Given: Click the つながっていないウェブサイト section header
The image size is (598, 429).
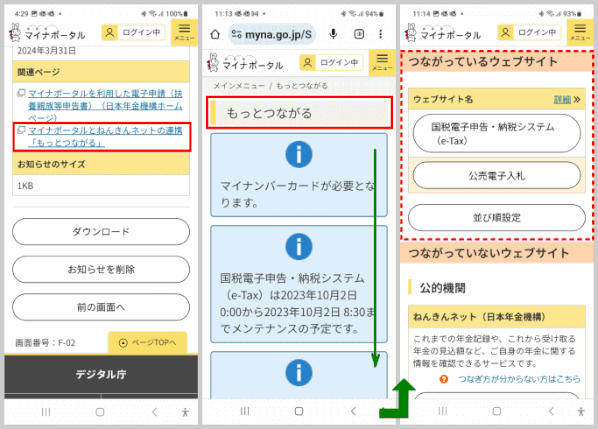Looking at the screenshot, I should [x=497, y=253].
